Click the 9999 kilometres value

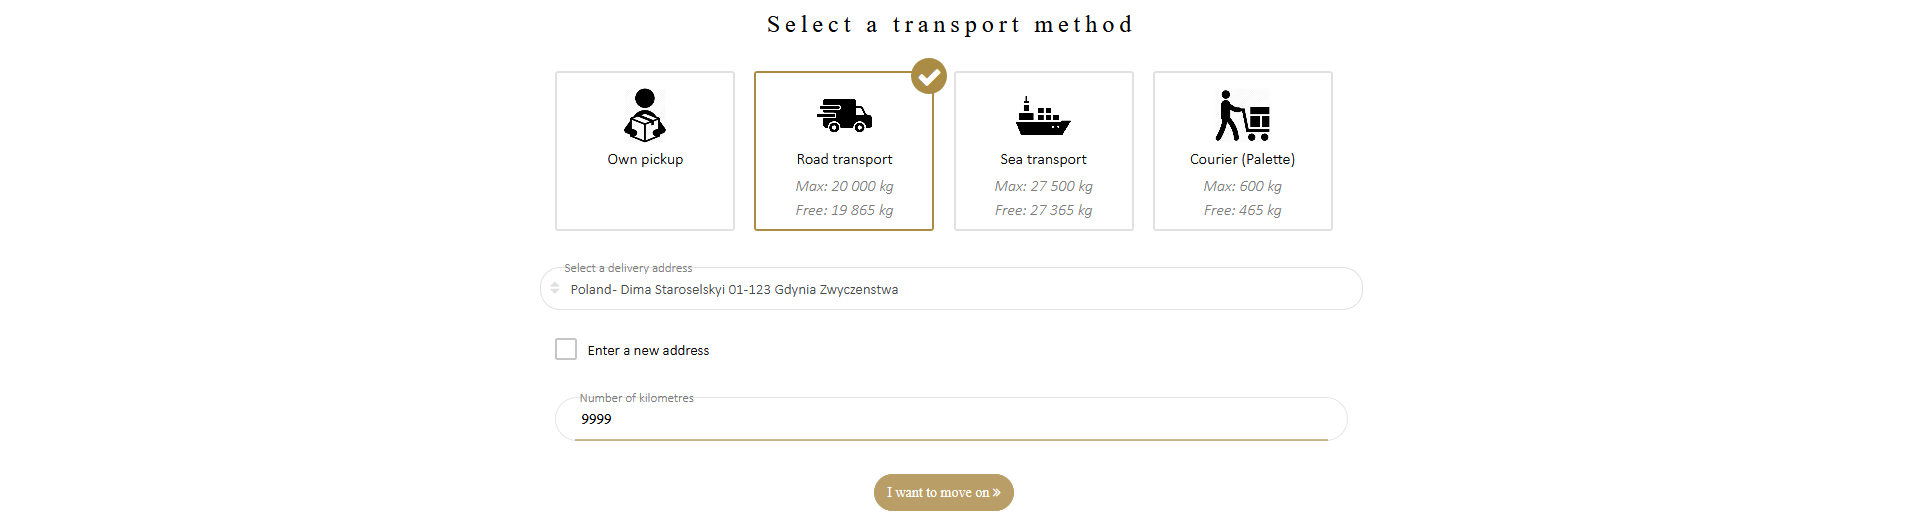(596, 419)
